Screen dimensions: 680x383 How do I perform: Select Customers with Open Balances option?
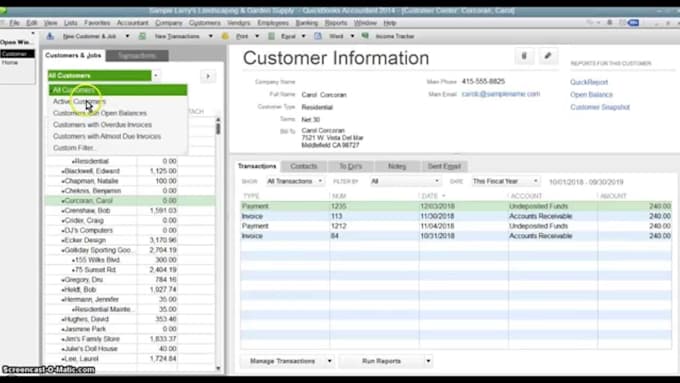(100, 113)
